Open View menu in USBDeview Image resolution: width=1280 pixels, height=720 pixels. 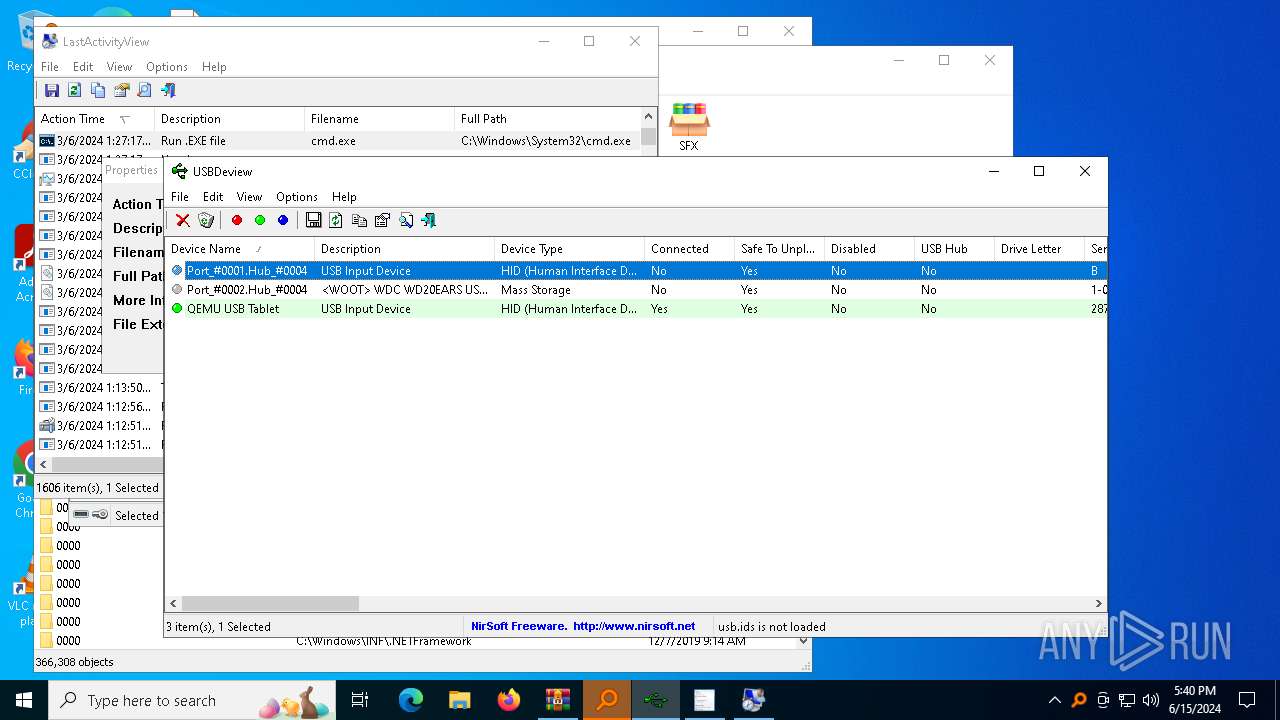249,197
